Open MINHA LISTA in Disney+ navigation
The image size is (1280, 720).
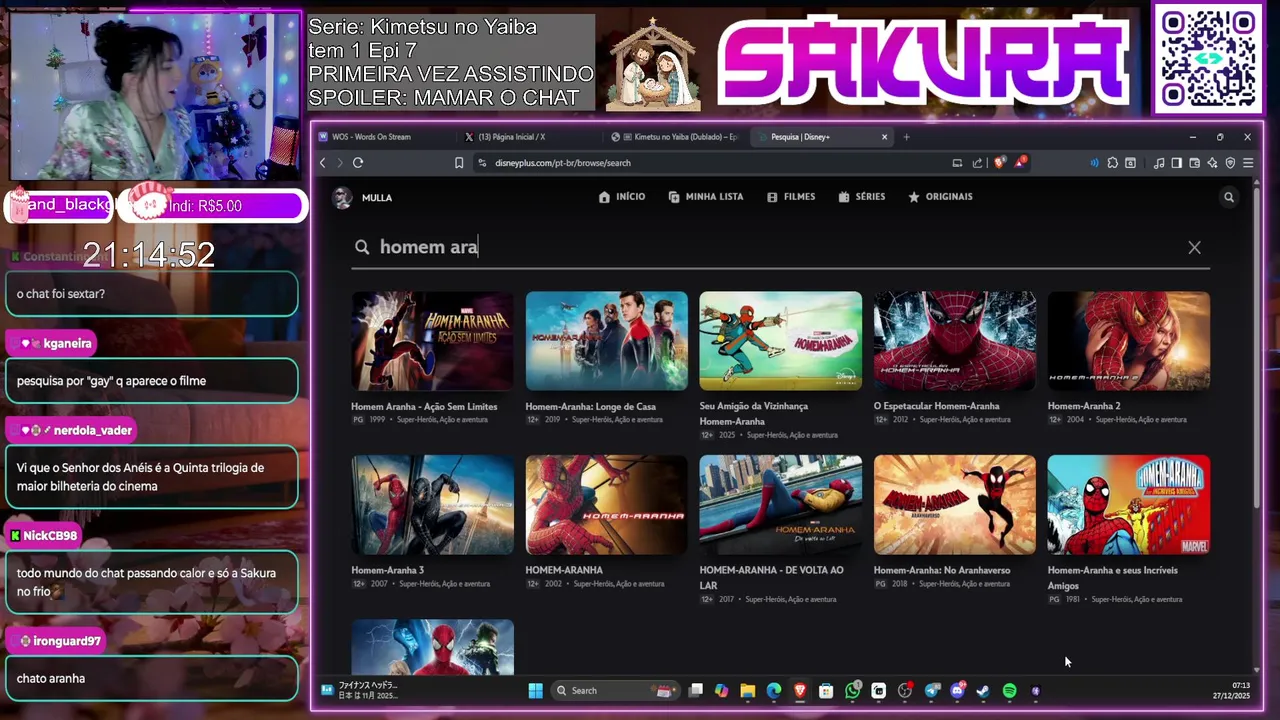[706, 197]
